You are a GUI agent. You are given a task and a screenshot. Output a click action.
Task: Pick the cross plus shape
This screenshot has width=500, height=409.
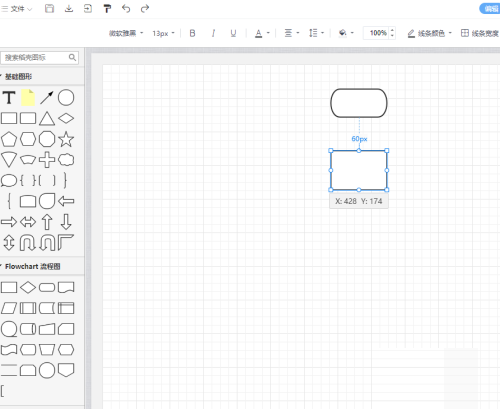[47, 160]
